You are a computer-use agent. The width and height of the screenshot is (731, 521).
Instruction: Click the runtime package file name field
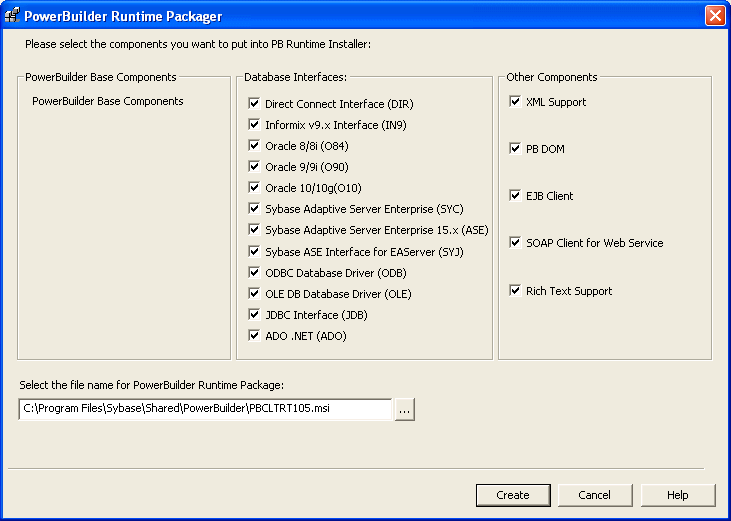tap(205, 409)
